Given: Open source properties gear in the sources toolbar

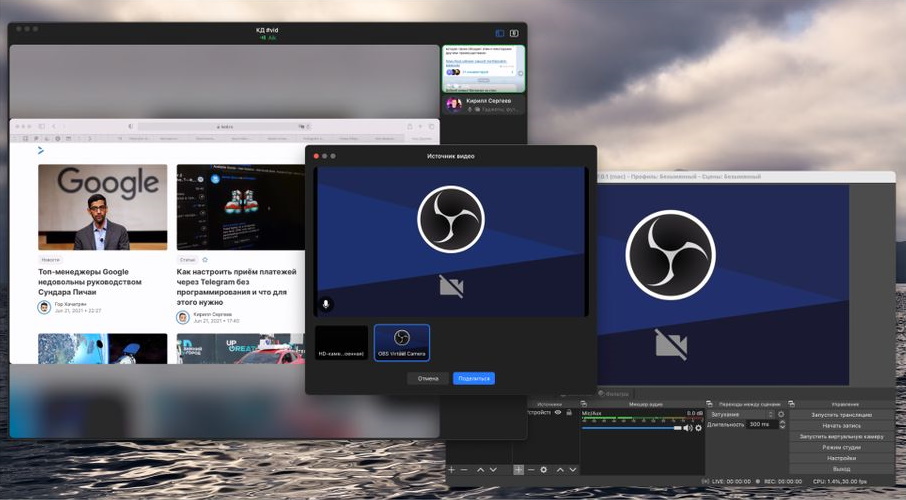Looking at the screenshot, I should (x=544, y=470).
